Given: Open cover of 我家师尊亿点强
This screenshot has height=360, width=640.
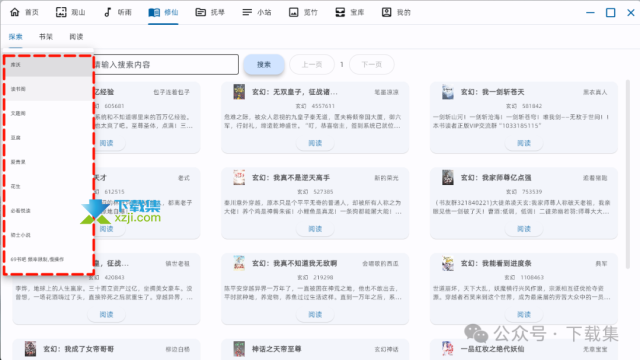Looking at the screenshot, I should (x=448, y=178).
